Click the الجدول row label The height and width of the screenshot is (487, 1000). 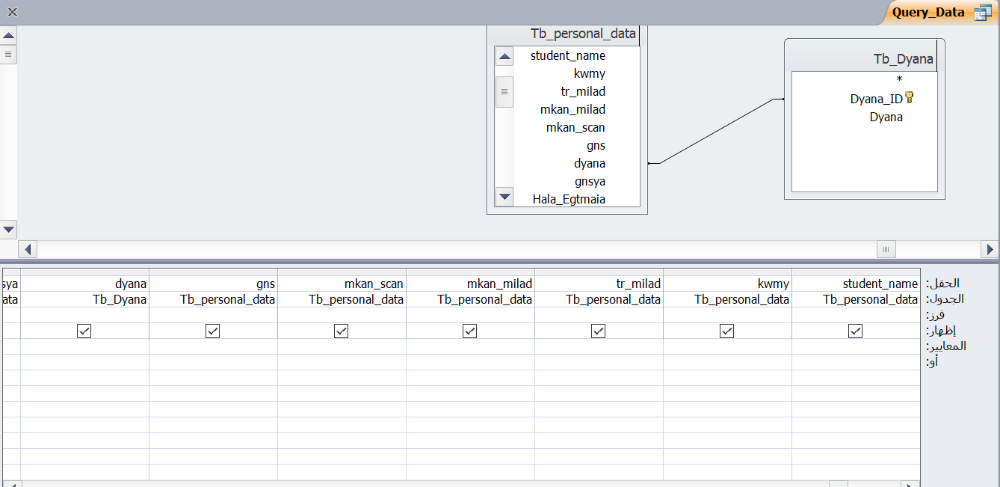[x=945, y=299]
